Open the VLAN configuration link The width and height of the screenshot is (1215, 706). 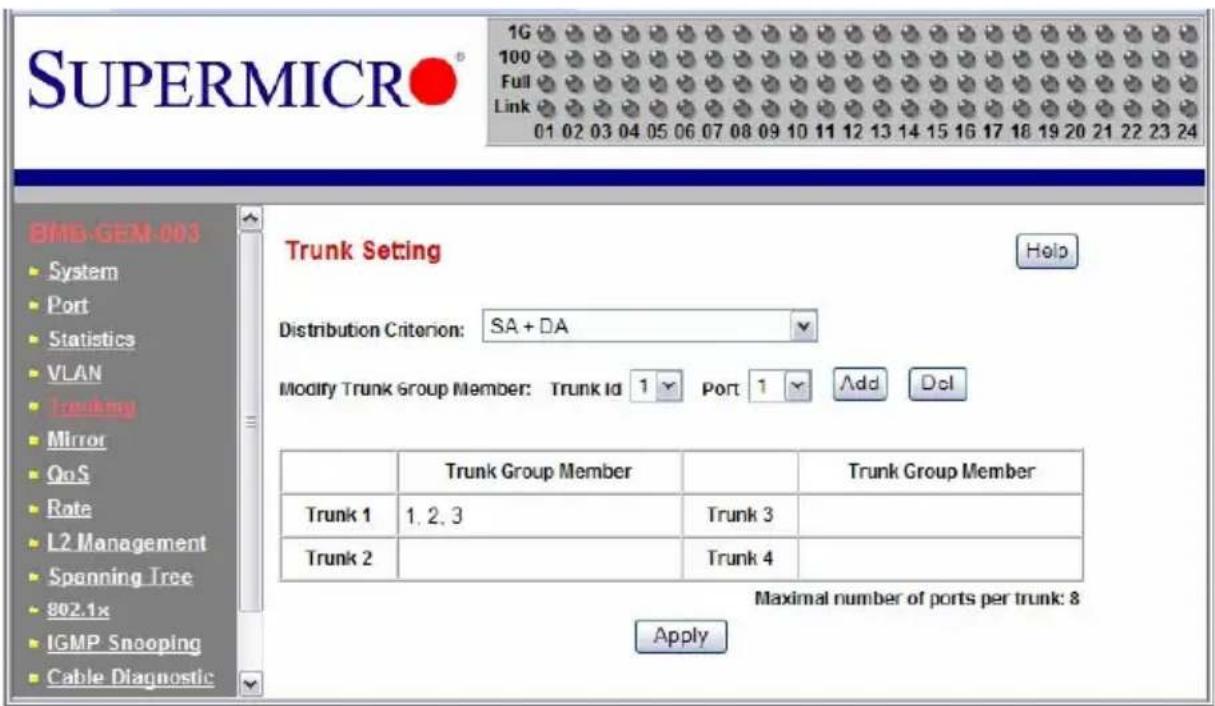click(75, 373)
